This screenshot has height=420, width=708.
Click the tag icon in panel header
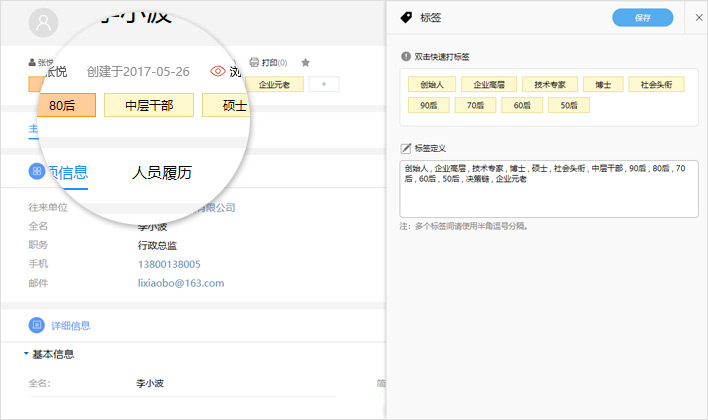pos(406,17)
